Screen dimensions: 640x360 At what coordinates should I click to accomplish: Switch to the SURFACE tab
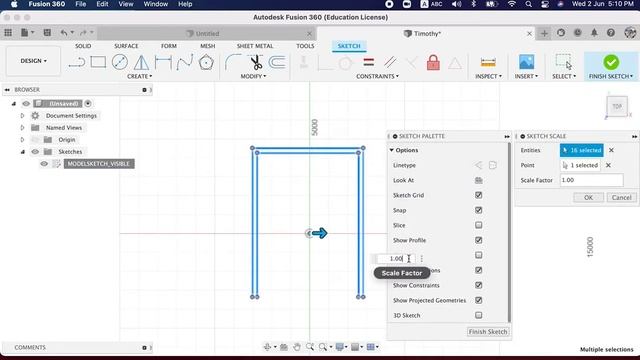point(126,46)
